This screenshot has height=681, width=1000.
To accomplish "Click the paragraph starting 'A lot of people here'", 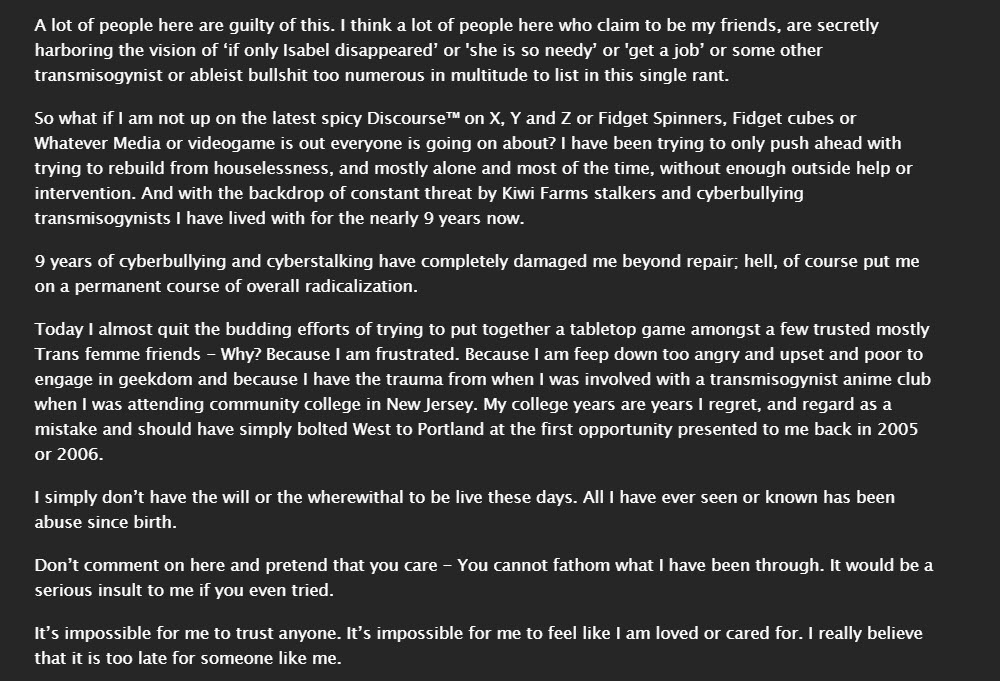I will pos(457,50).
